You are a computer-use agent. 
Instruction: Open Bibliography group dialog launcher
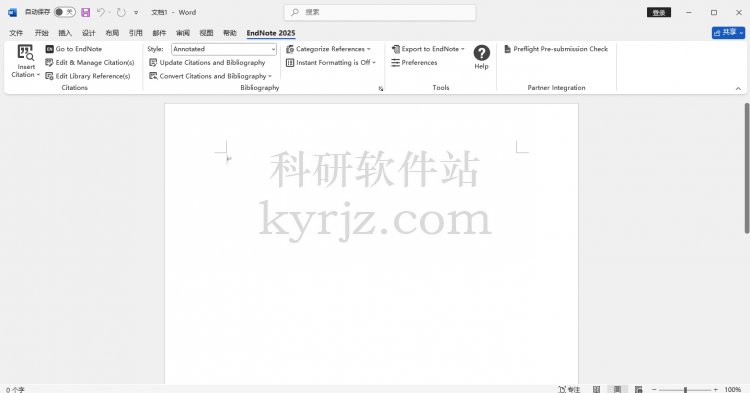coord(381,88)
